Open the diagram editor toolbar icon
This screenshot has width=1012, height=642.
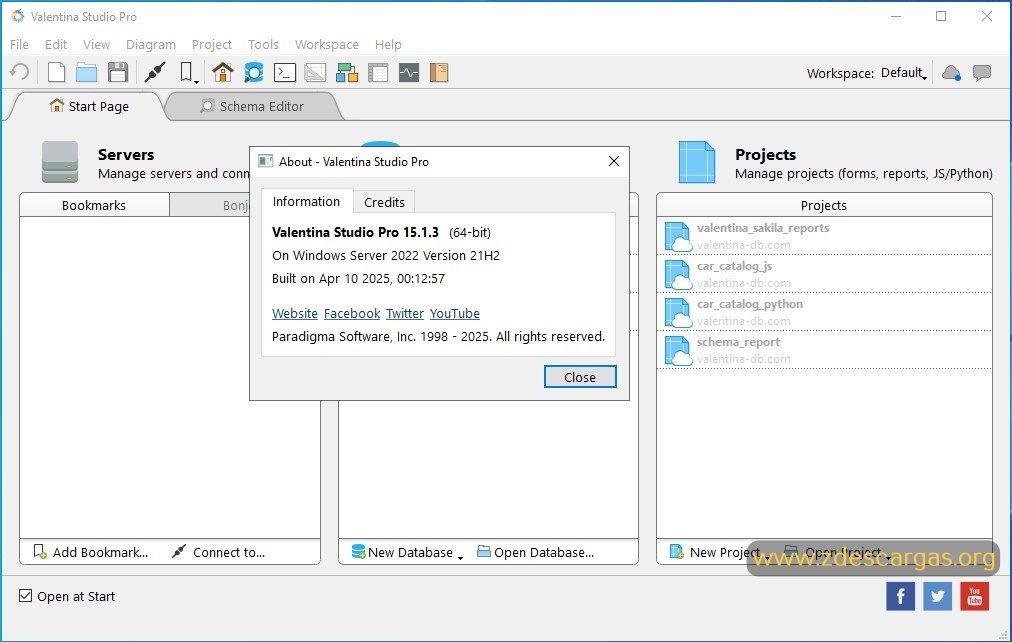(x=347, y=72)
